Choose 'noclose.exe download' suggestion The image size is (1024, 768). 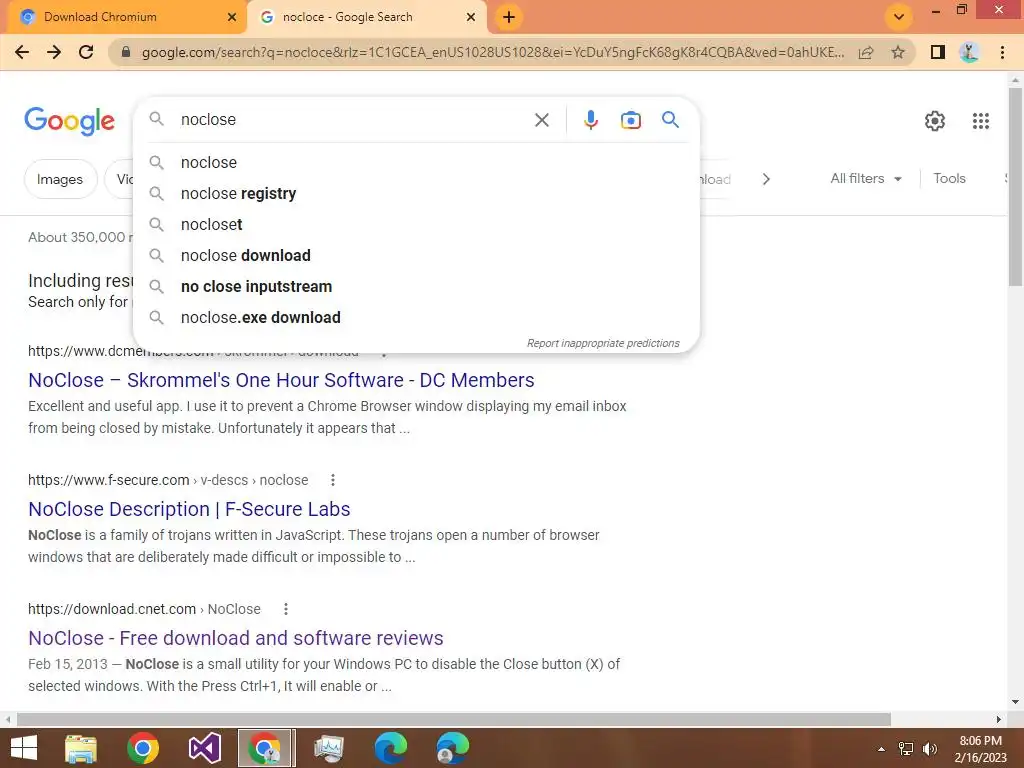pos(416,317)
